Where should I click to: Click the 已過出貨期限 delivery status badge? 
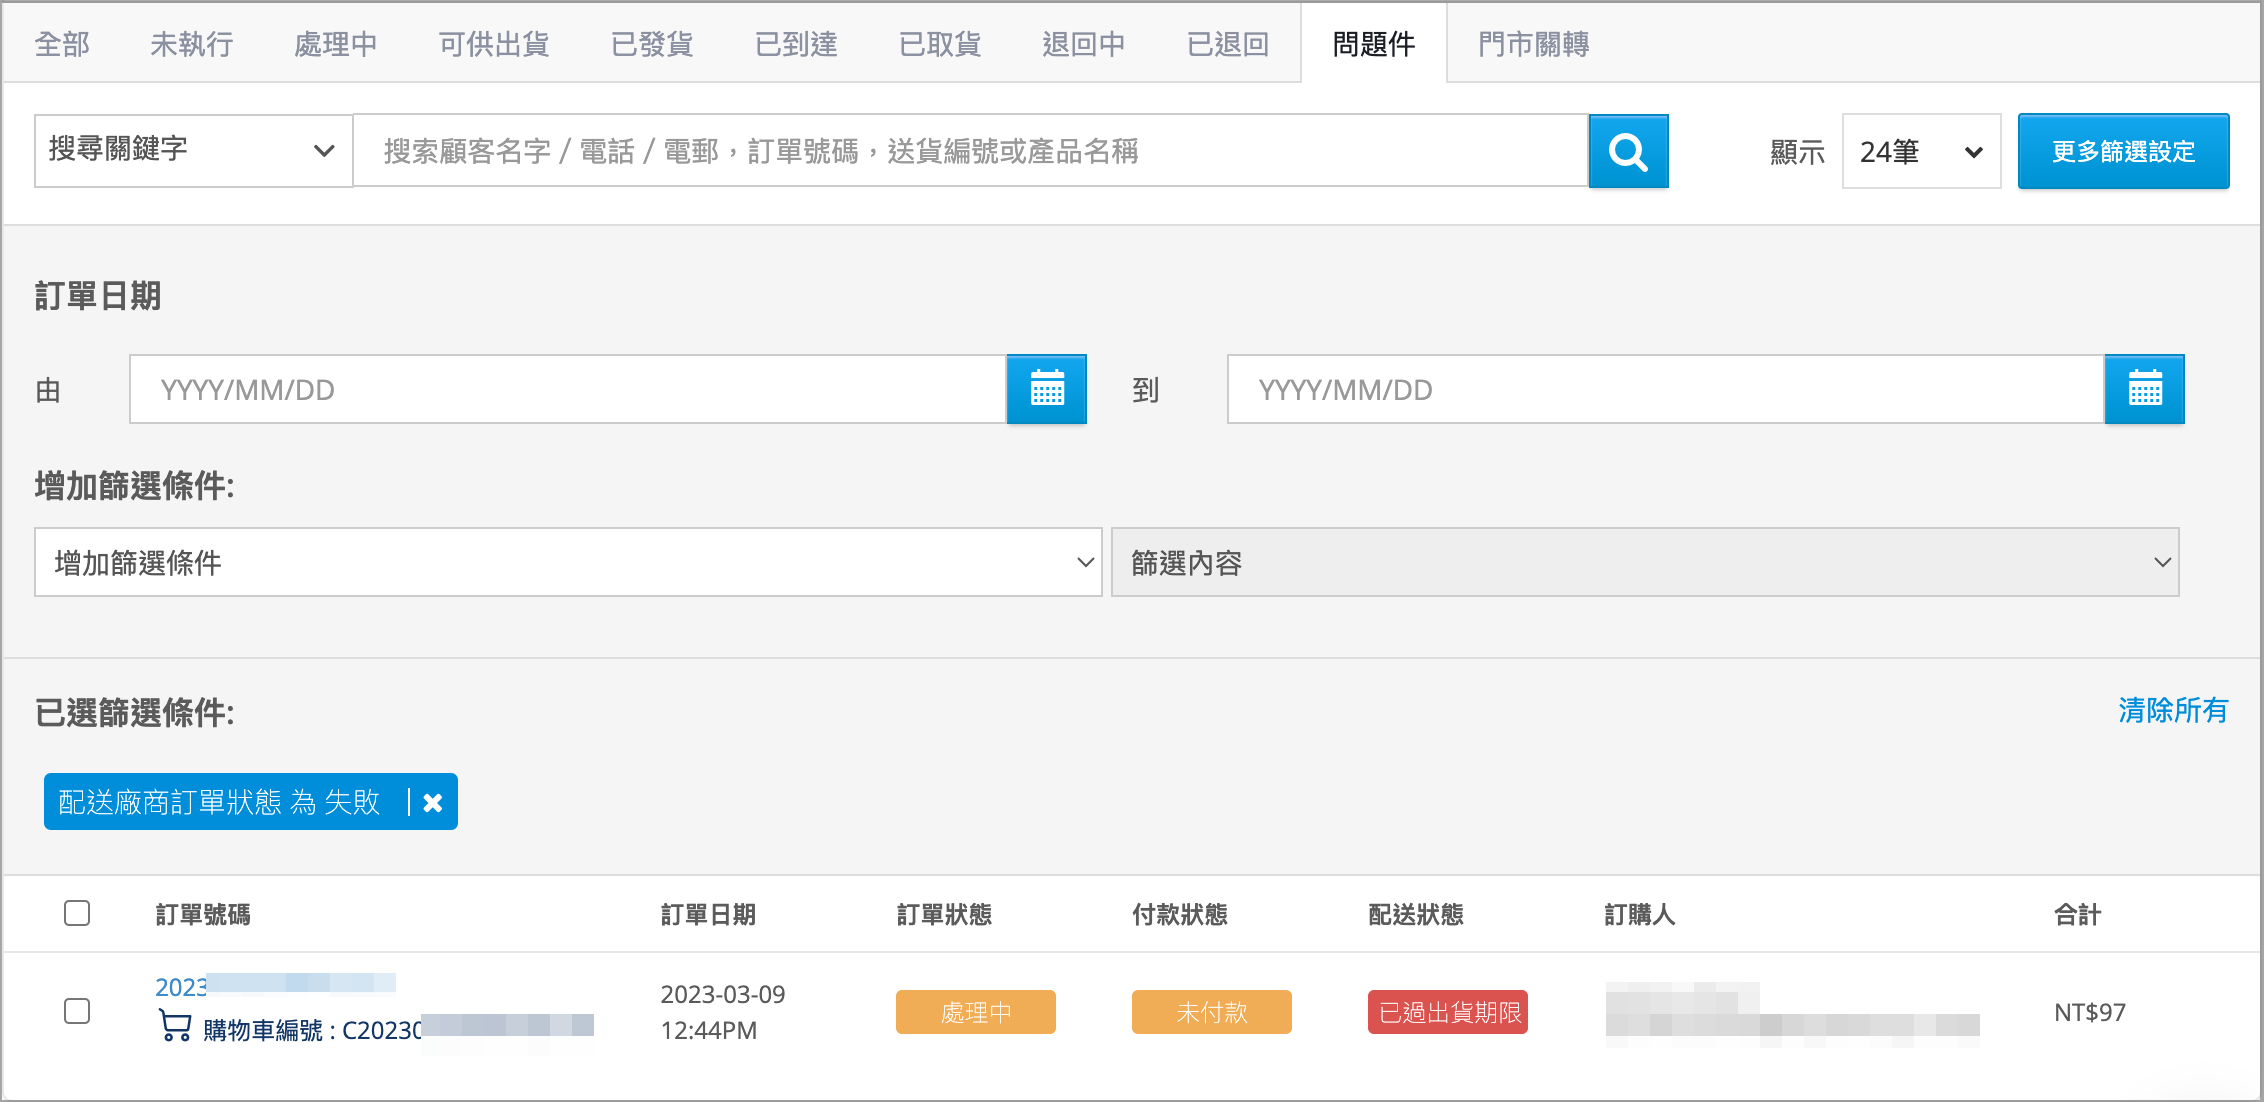tap(1448, 1012)
